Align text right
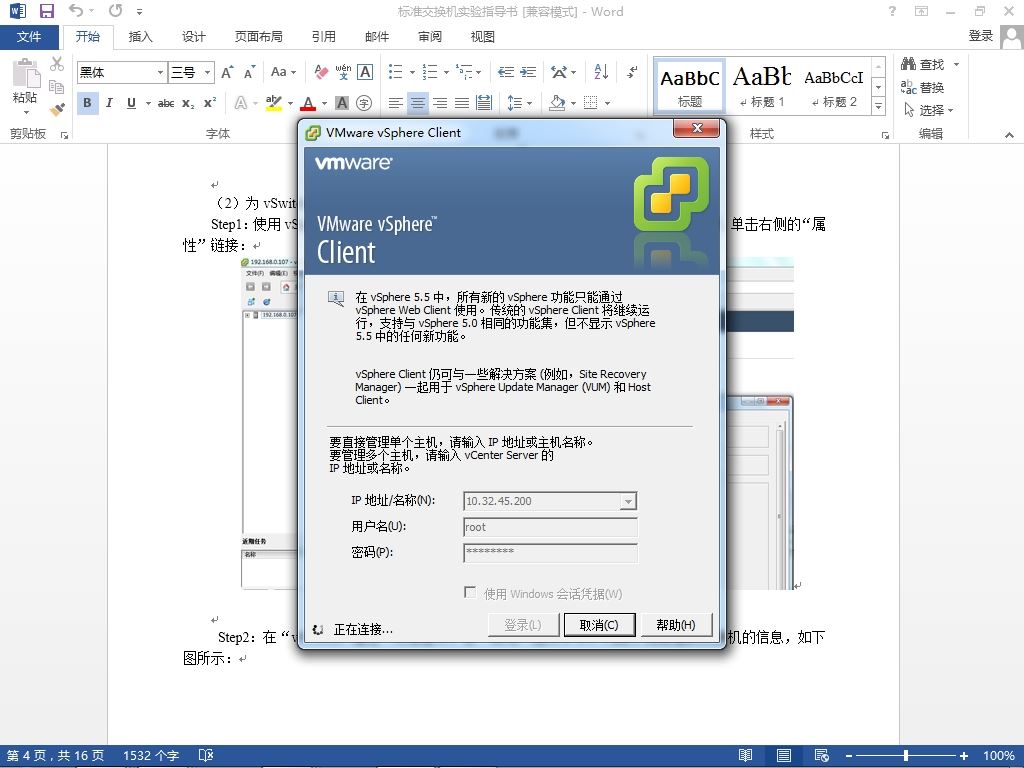 (440, 103)
